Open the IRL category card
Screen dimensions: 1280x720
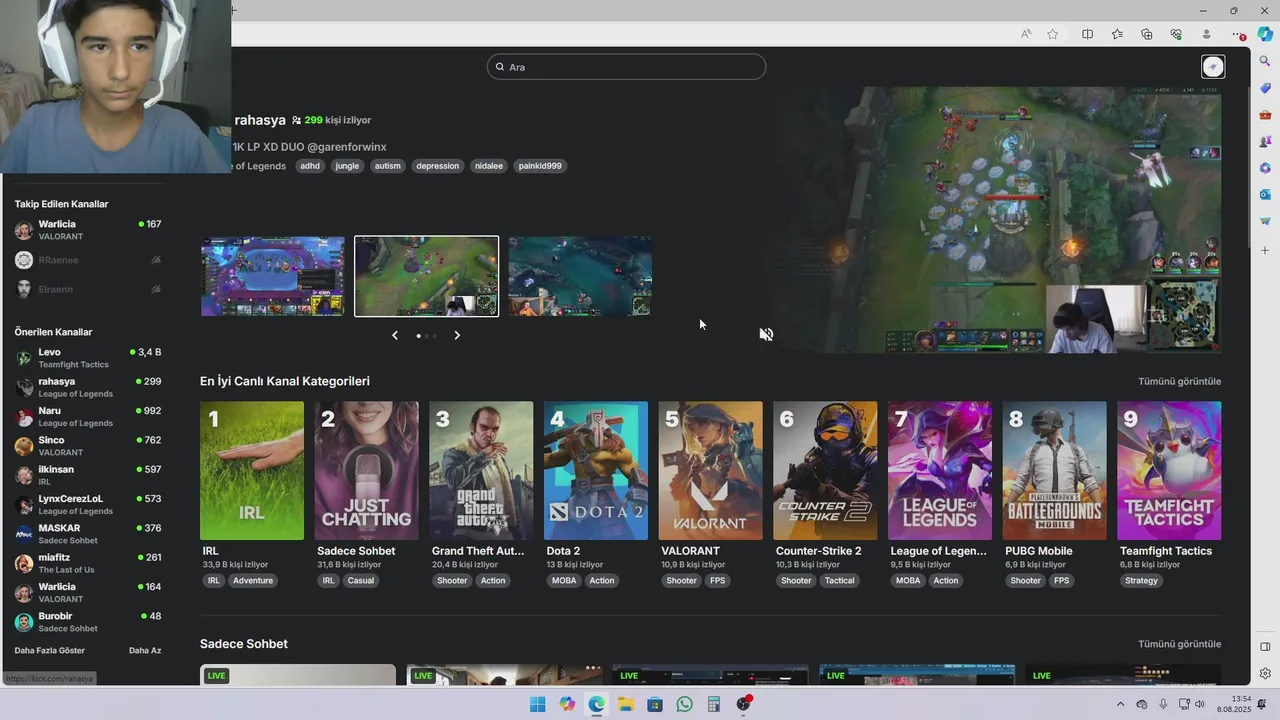click(252, 471)
